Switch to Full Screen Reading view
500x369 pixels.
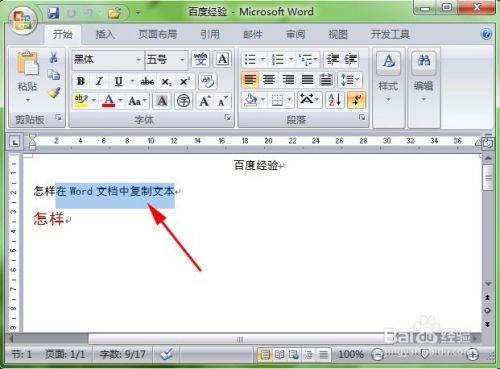(279, 354)
